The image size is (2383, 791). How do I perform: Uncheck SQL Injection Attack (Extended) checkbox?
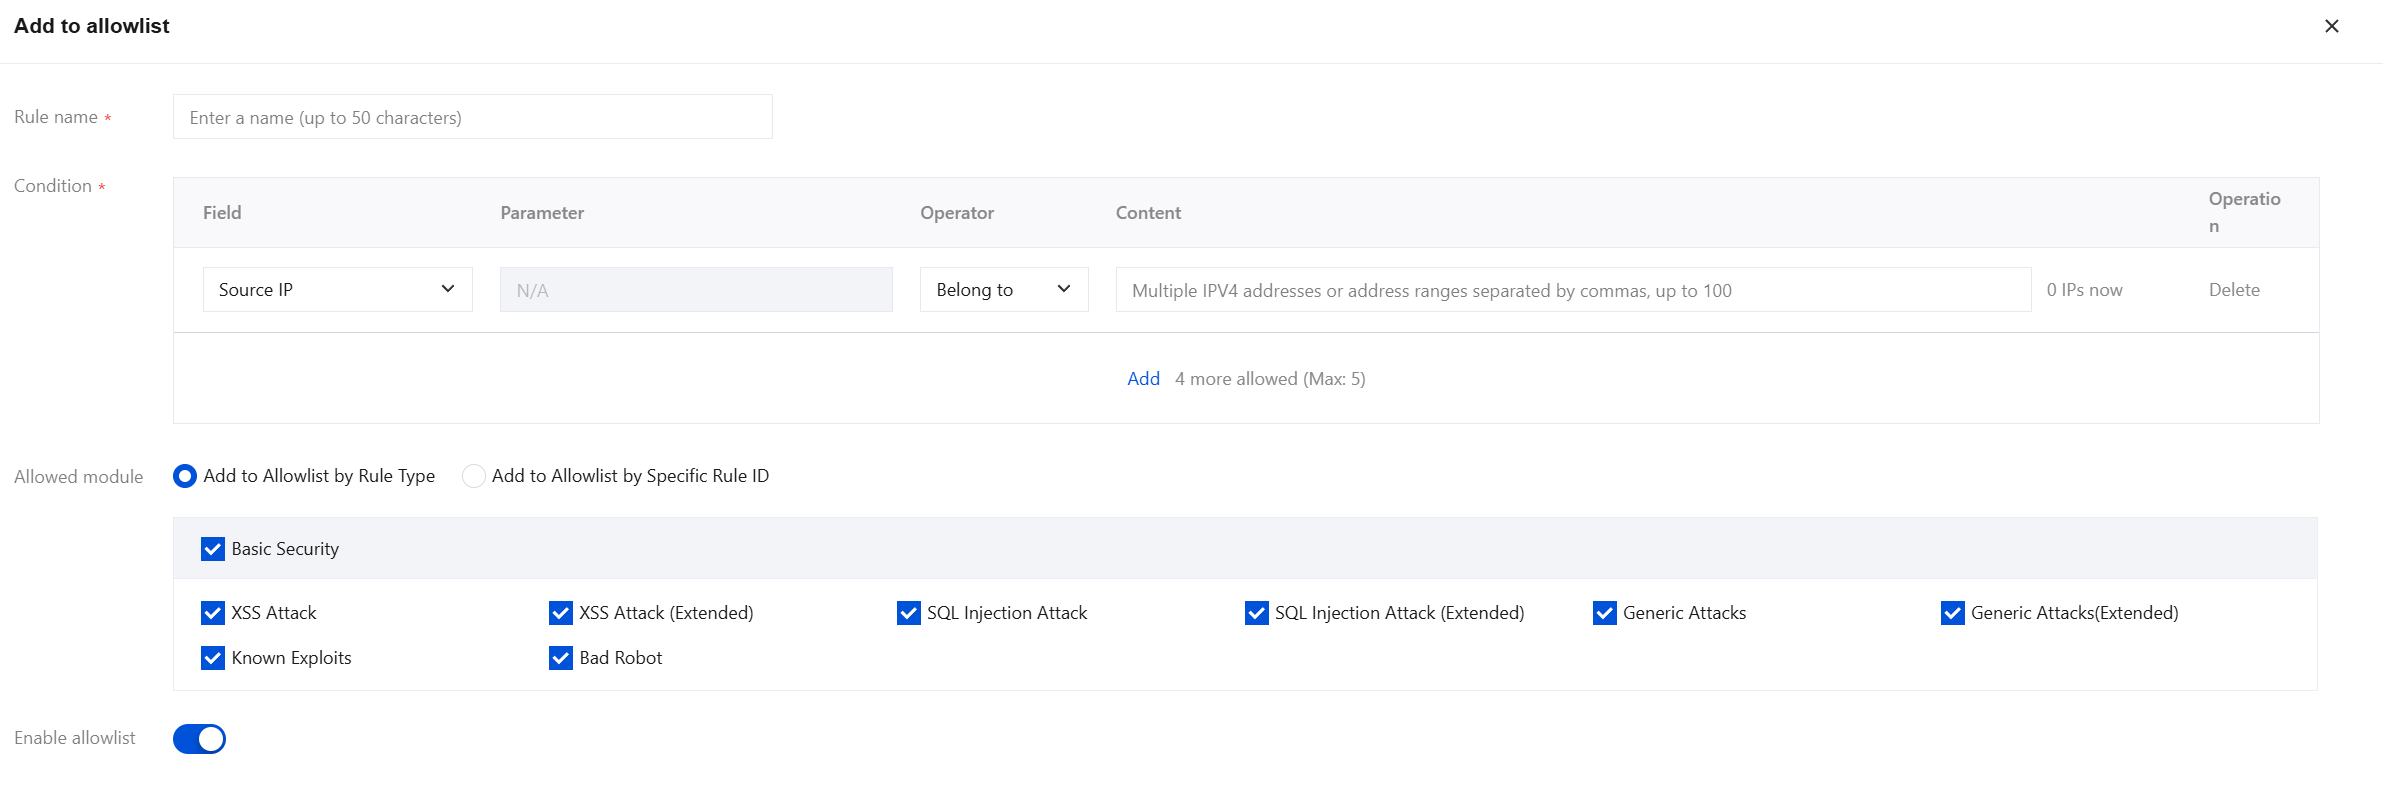coord(1257,613)
